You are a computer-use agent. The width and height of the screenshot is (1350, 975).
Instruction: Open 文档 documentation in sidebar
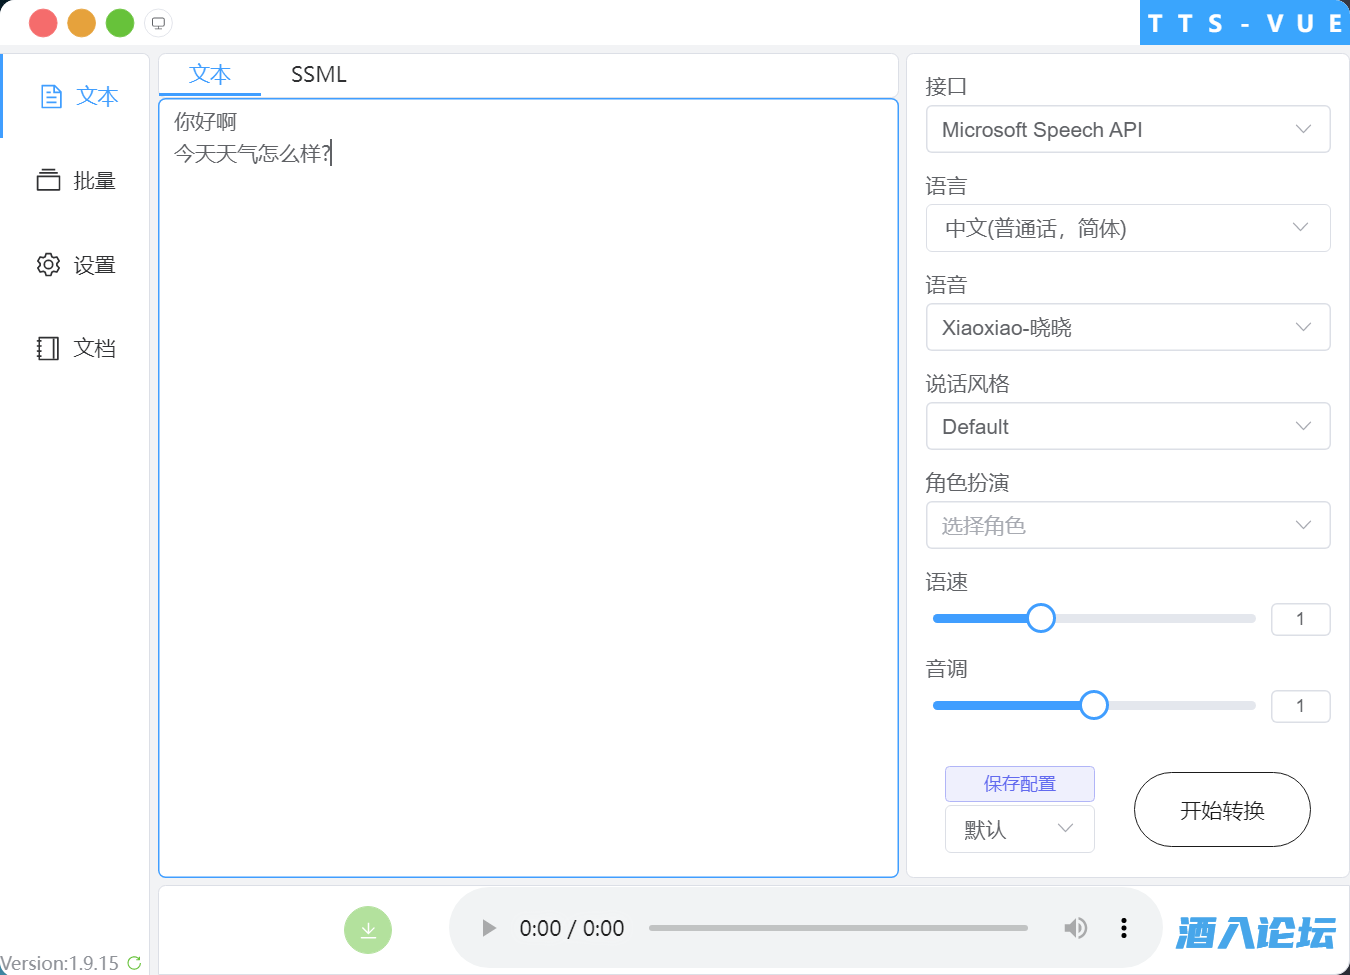pos(76,348)
